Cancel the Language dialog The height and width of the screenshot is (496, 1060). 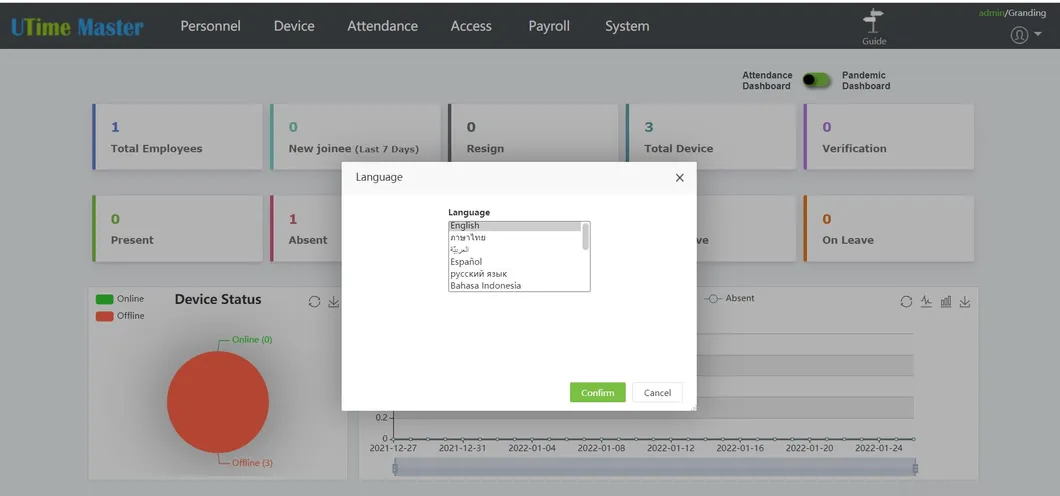click(x=657, y=392)
